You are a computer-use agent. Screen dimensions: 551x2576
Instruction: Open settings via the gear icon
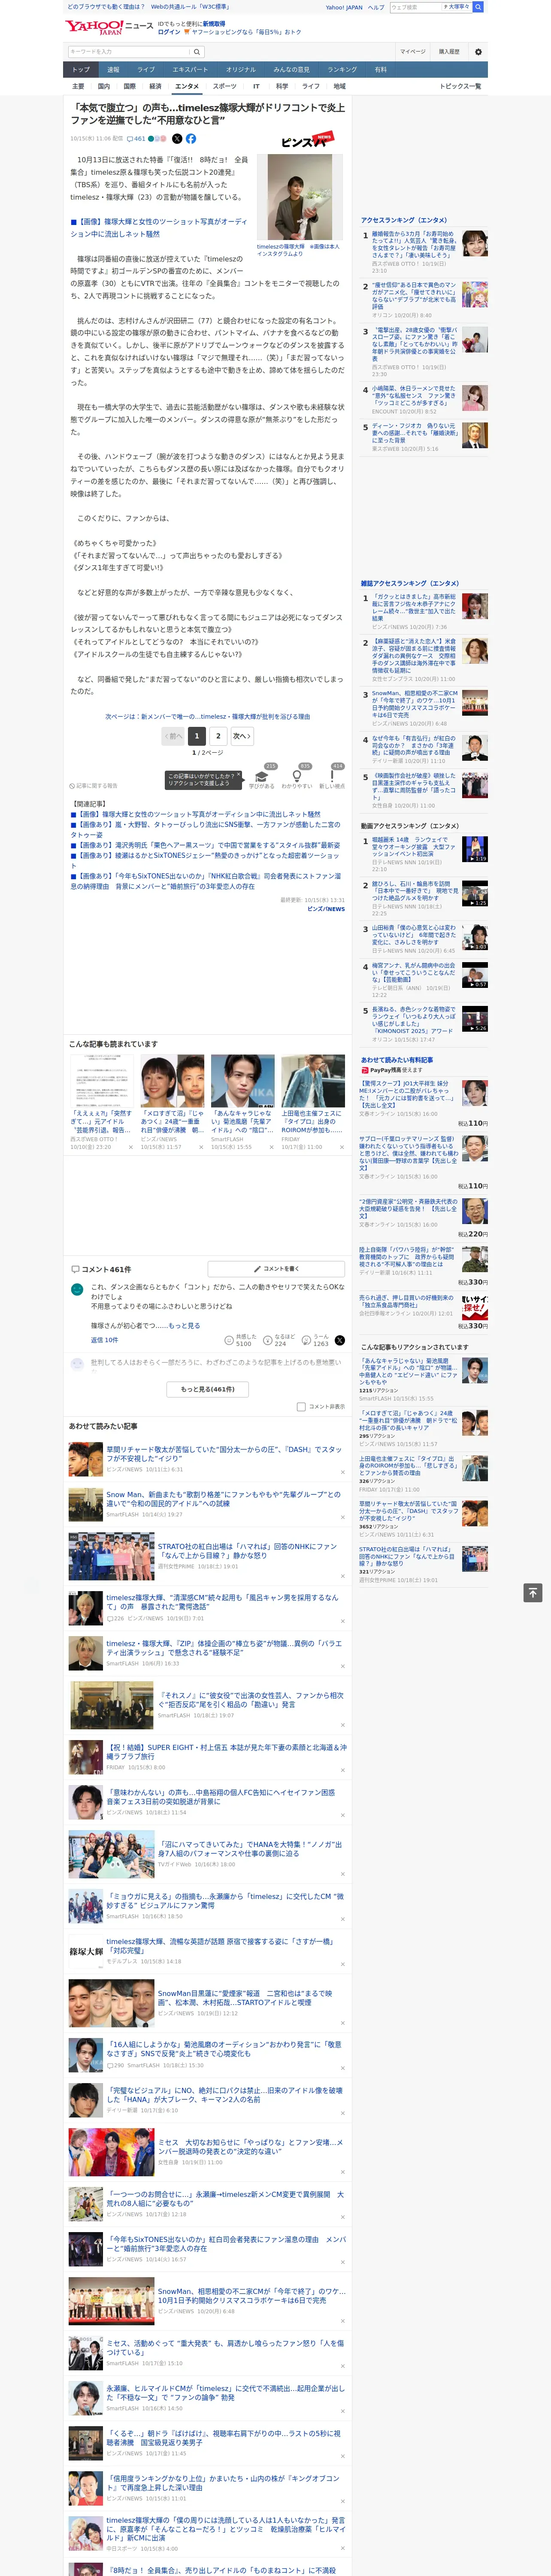click(x=478, y=52)
